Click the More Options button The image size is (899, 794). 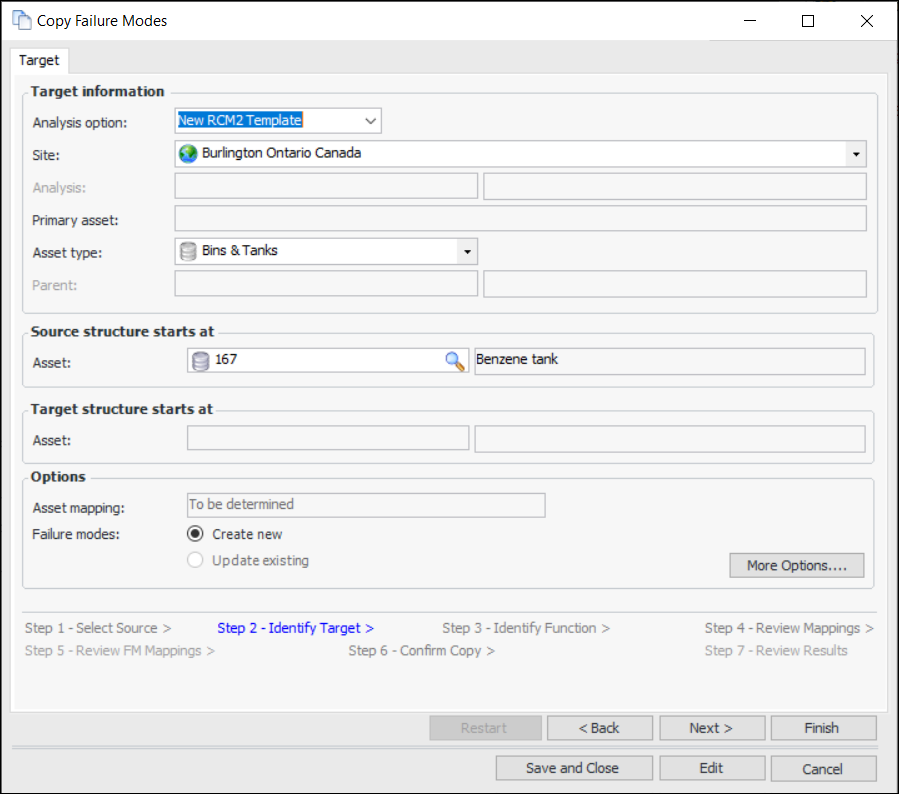click(x=796, y=566)
